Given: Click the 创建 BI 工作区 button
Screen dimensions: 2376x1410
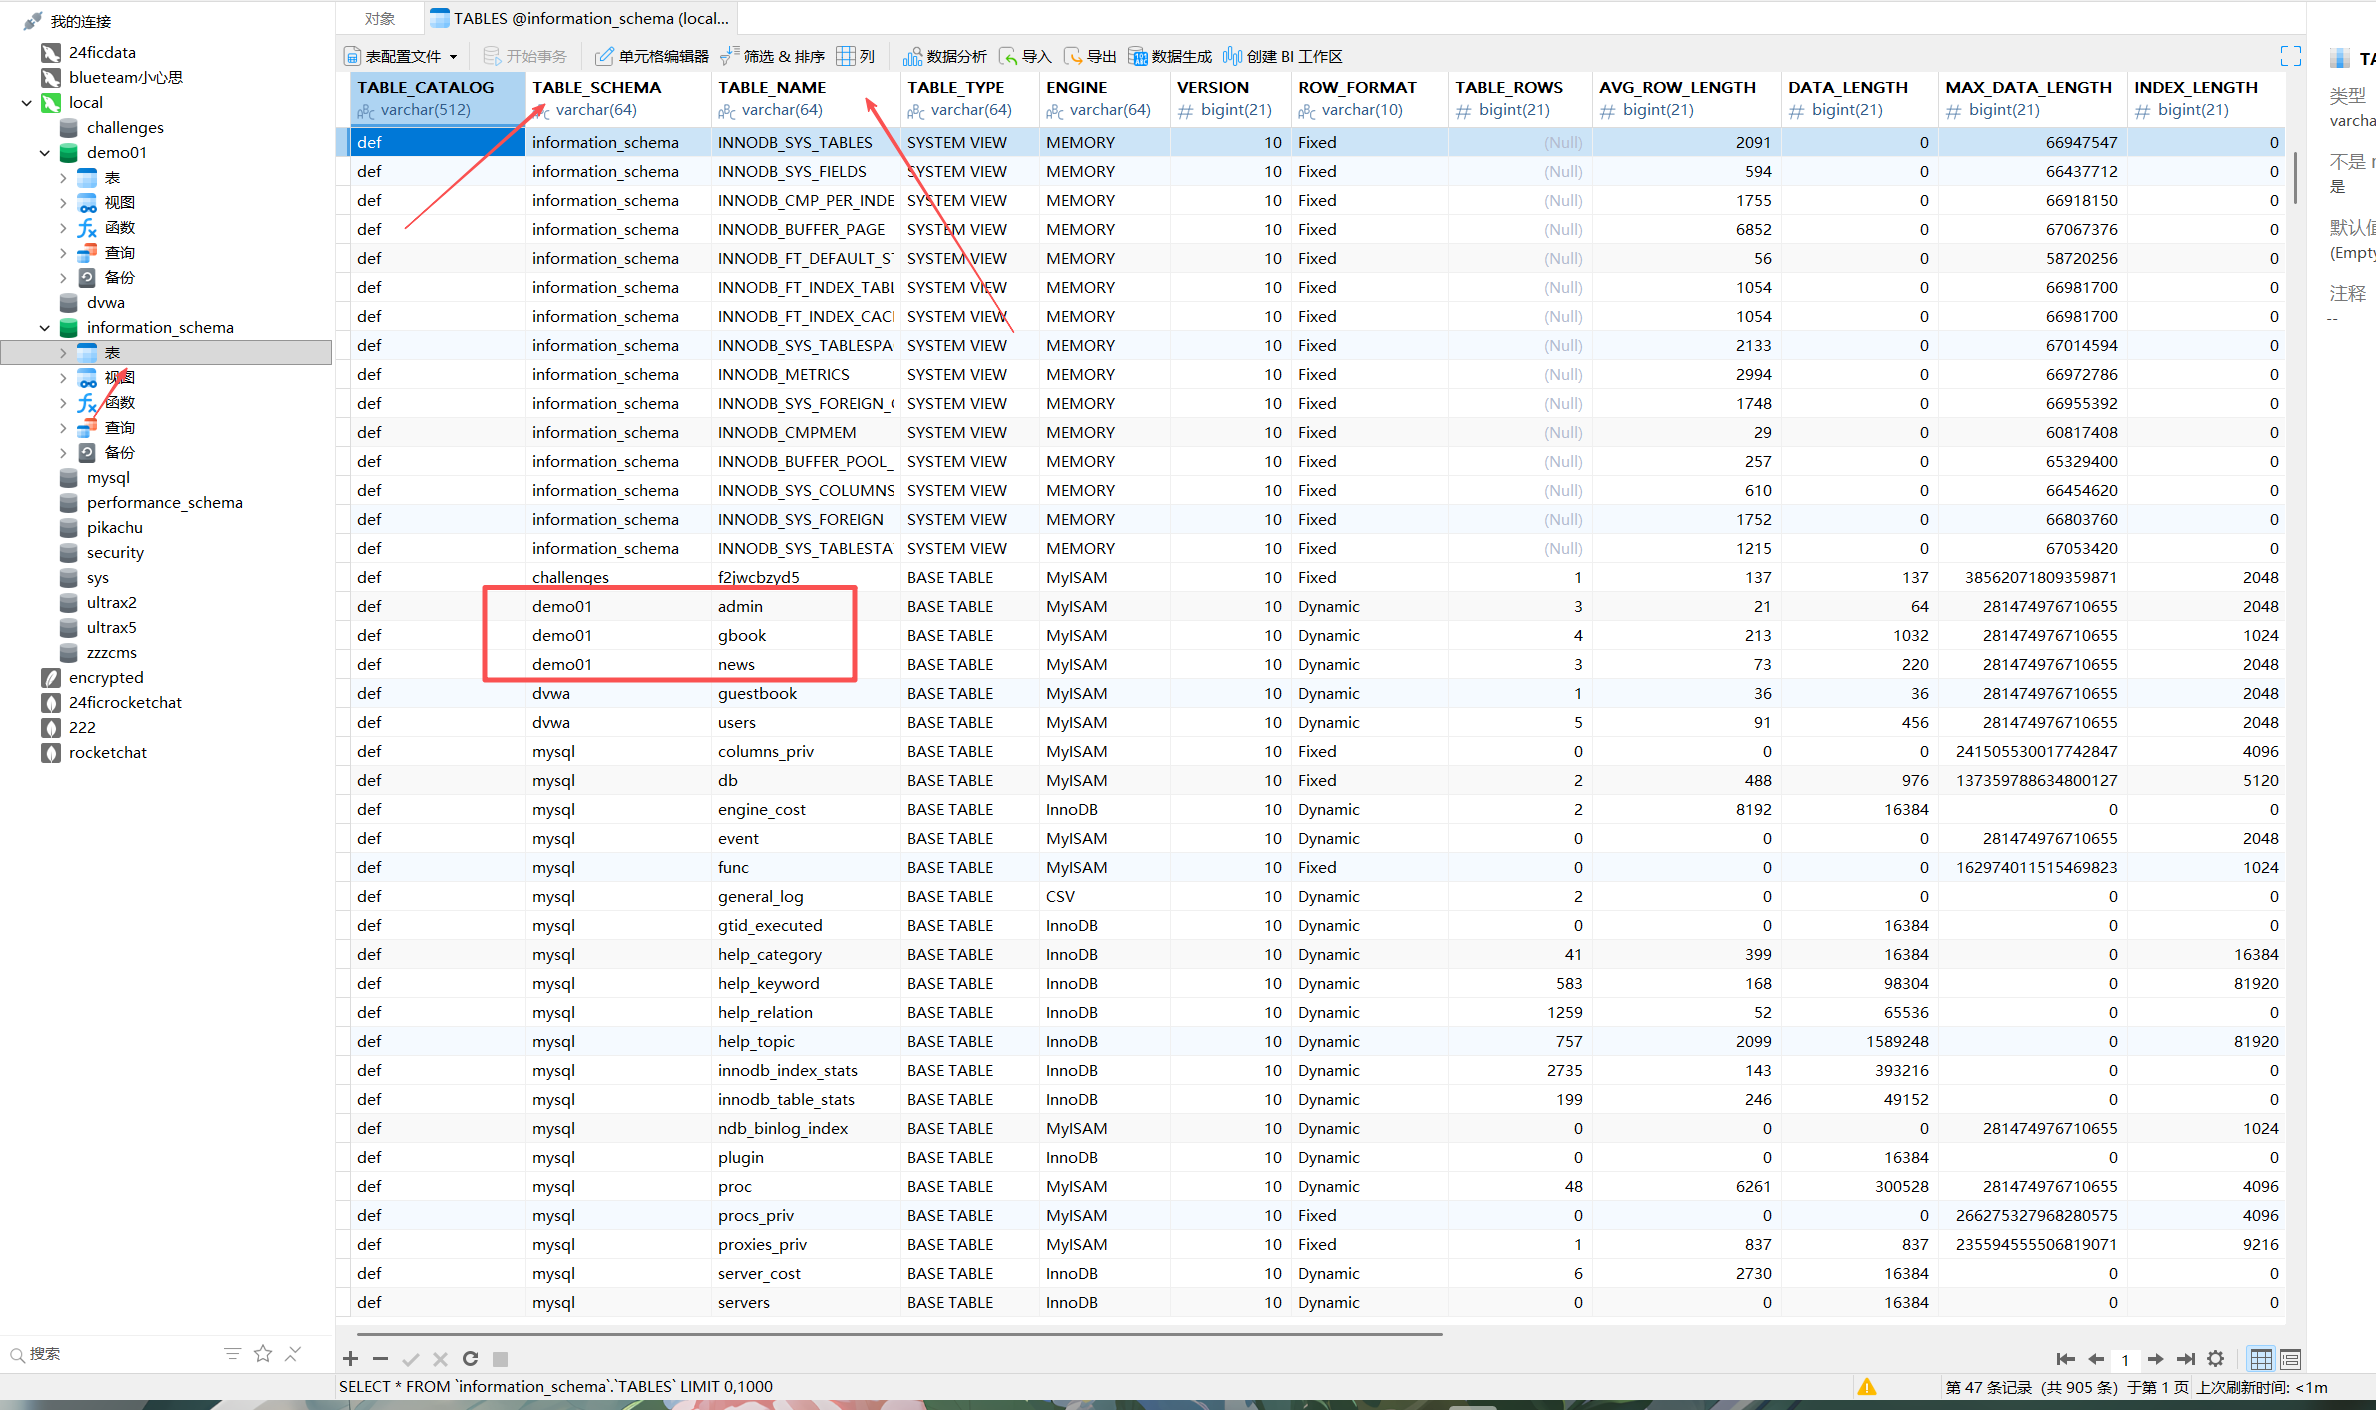Looking at the screenshot, I should [x=1282, y=56].
